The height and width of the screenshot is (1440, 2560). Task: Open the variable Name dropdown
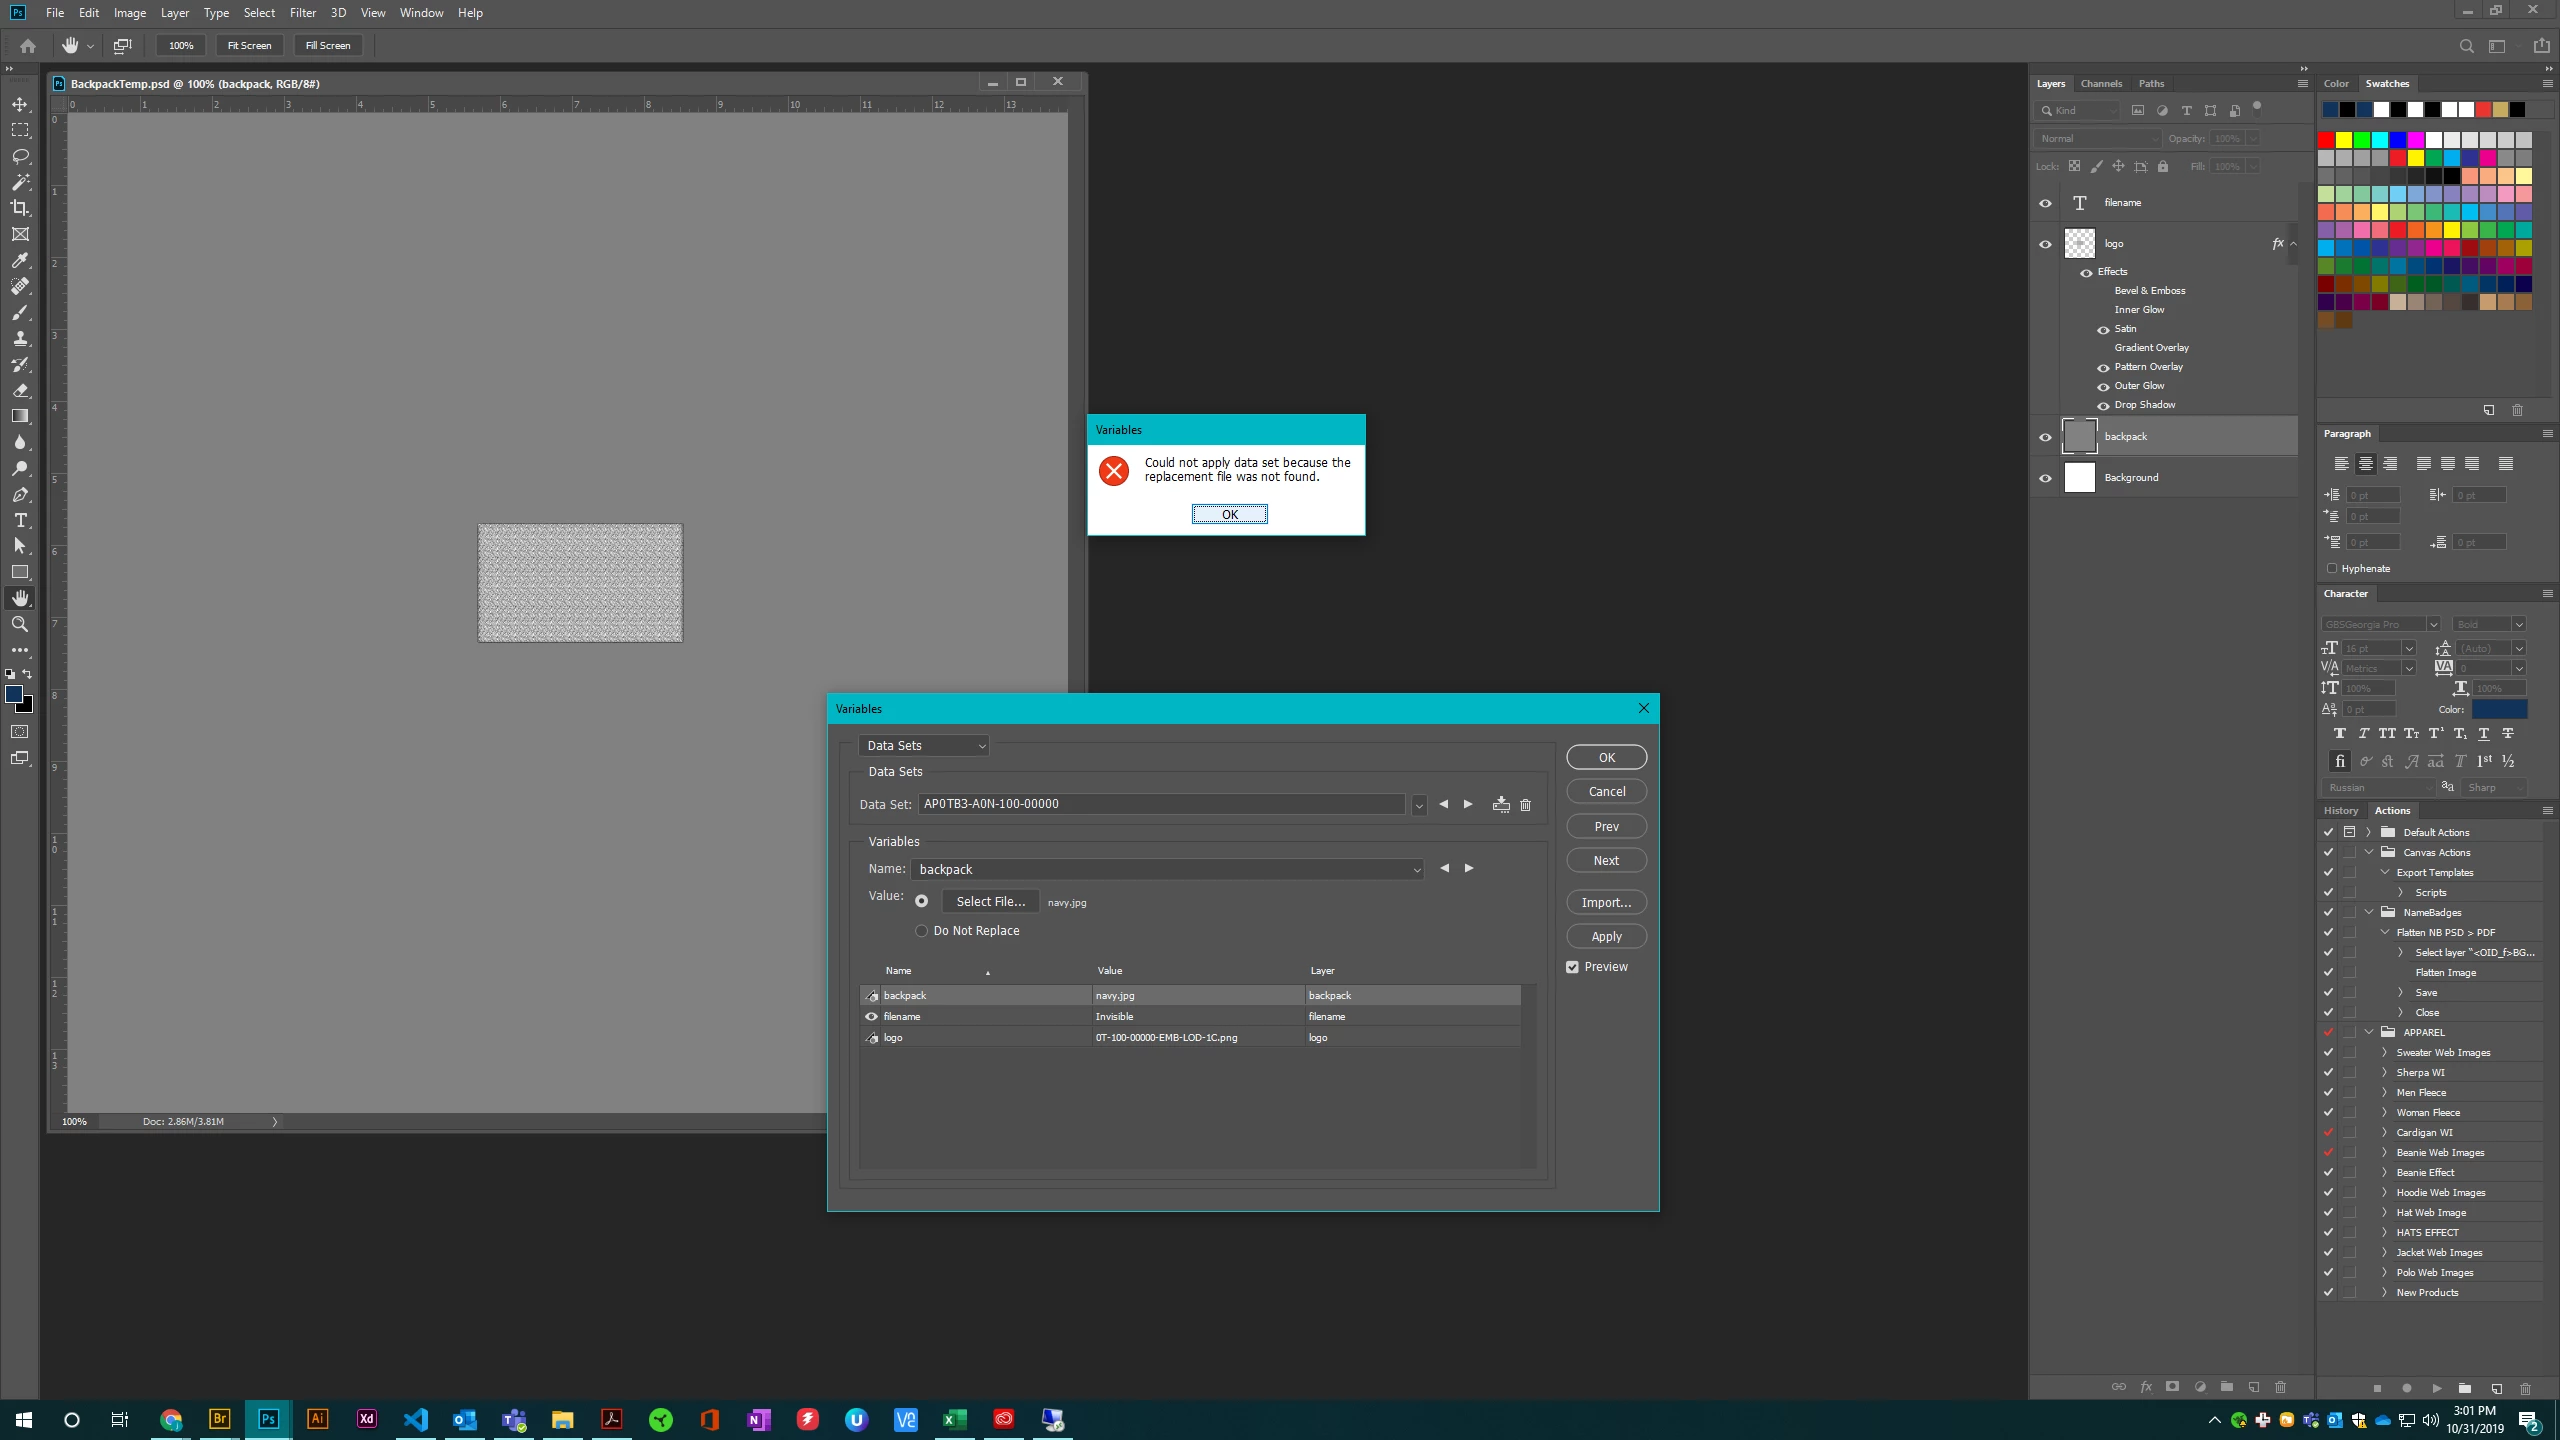[x=1416, y=870]
